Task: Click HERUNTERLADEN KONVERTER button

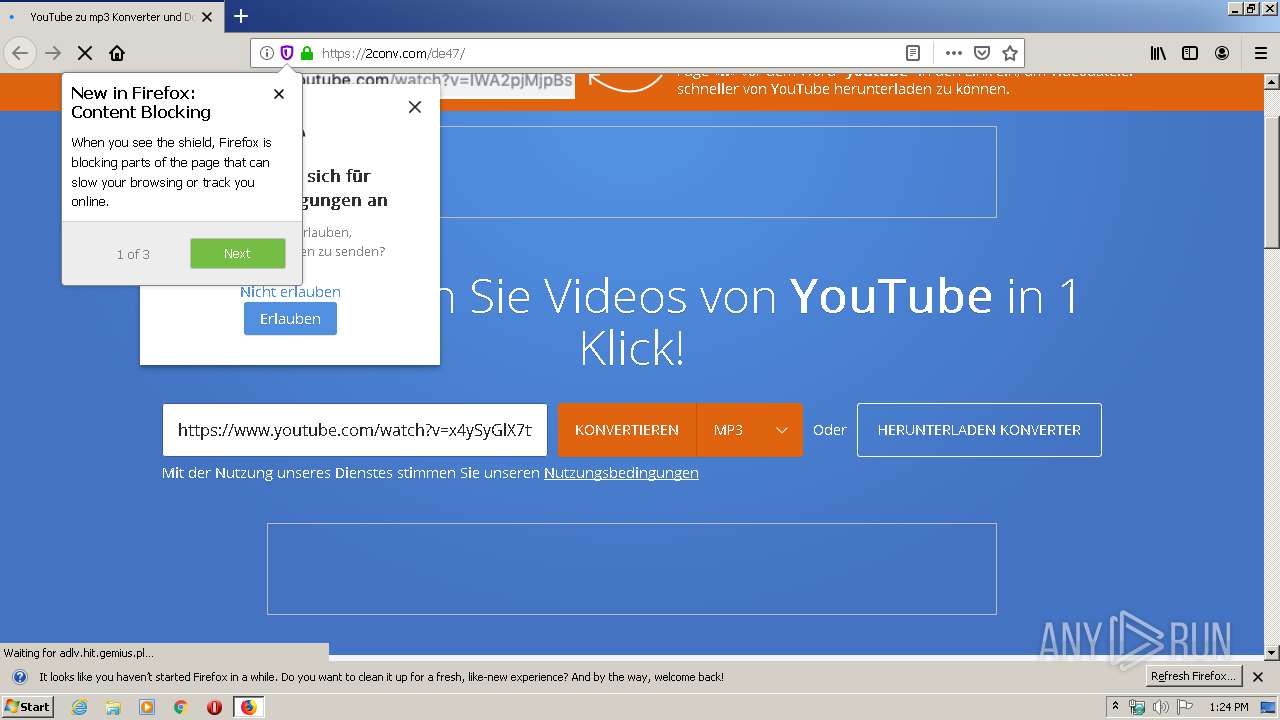Action: (979, 430)
